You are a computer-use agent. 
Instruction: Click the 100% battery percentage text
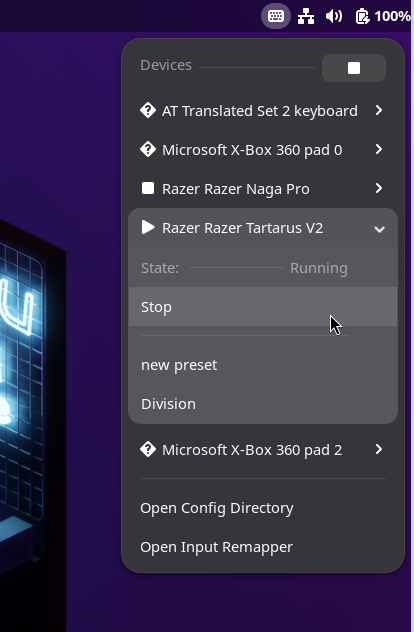pos(393,16)
